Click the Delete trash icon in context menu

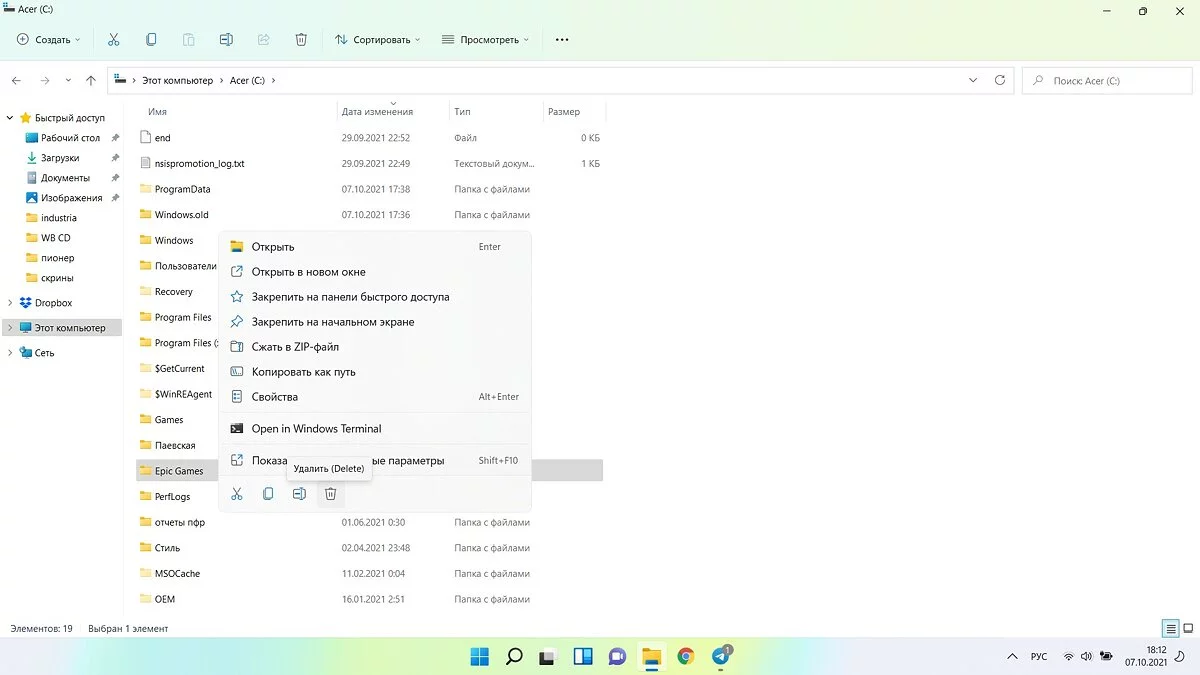click(330, 494)
